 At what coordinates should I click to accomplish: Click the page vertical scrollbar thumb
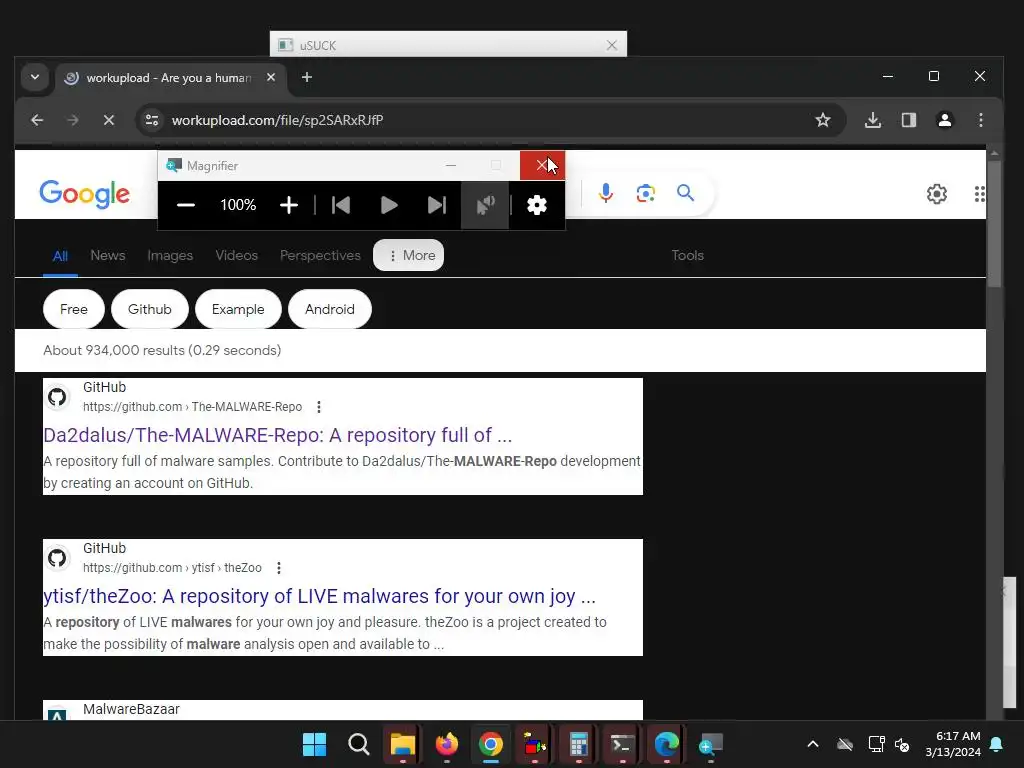click(x=994, y=223)
